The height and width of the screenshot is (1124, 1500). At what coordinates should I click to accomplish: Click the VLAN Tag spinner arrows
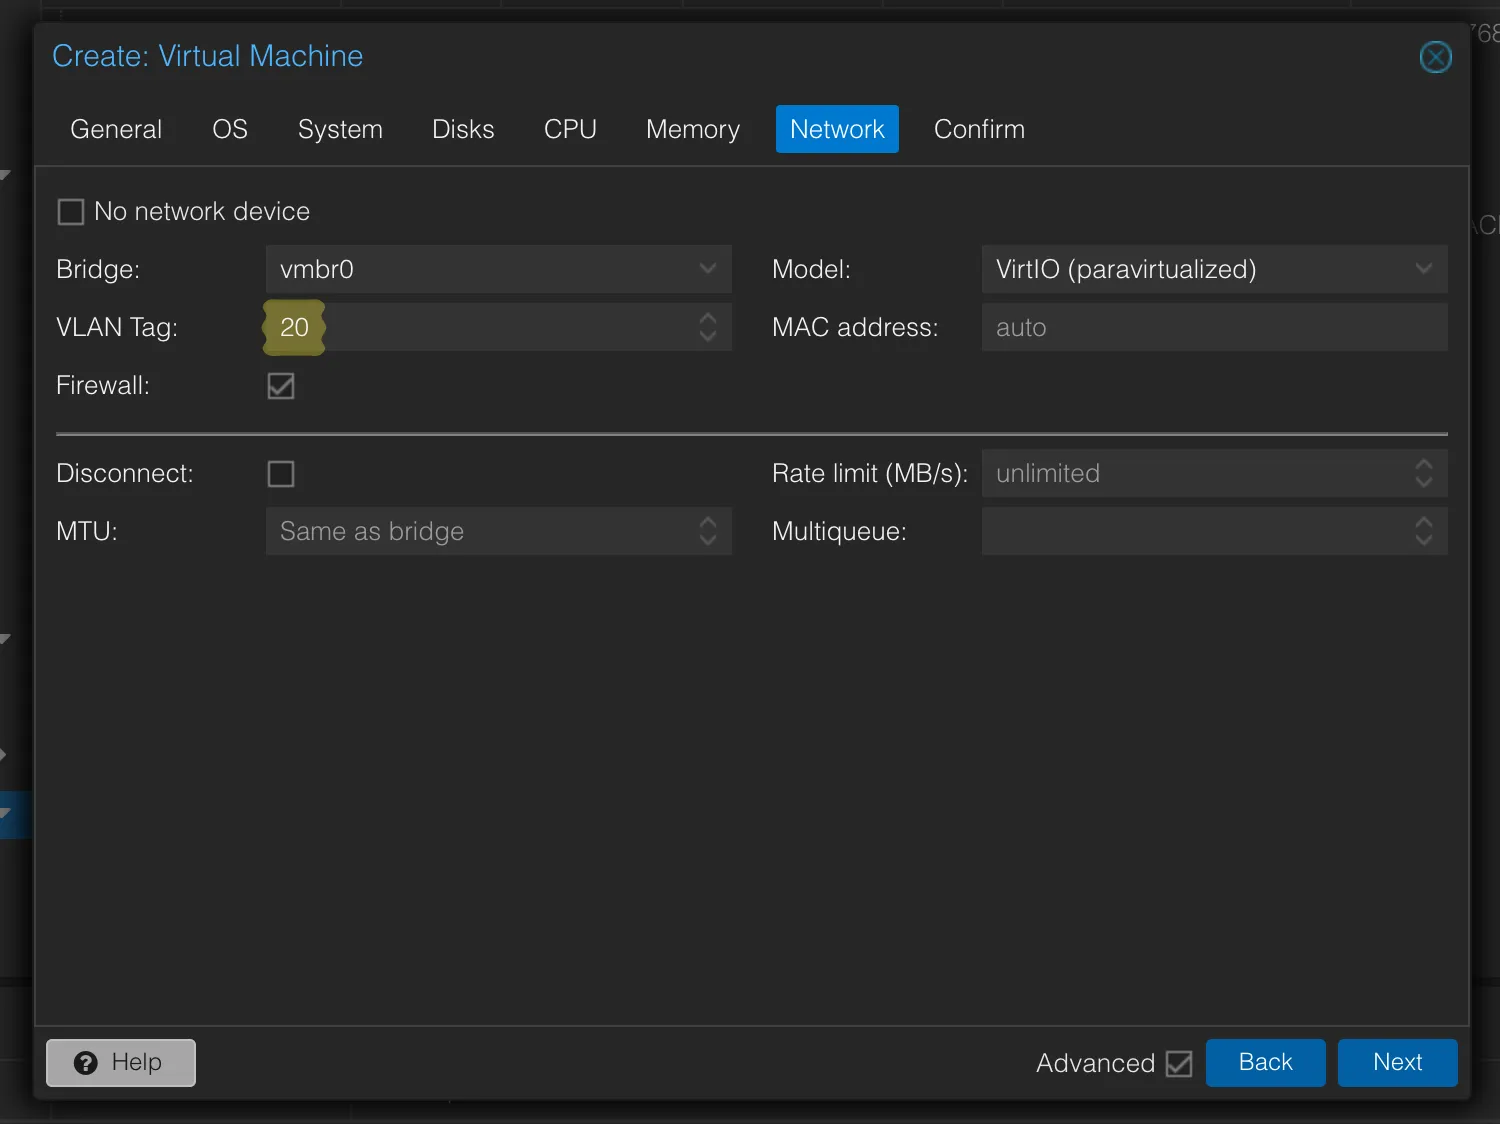708,327
